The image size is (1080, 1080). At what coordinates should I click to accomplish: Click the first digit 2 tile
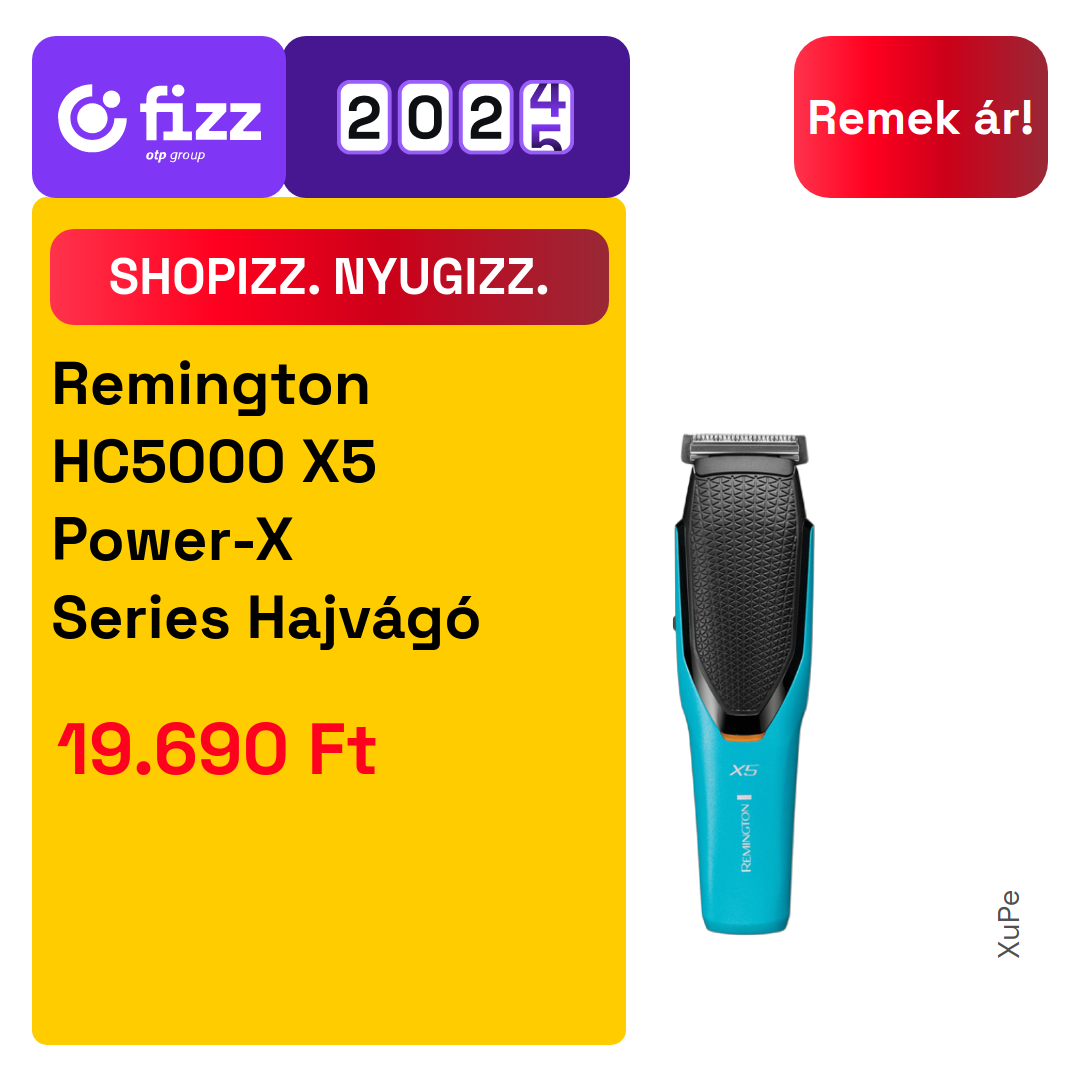click(364, 117)
